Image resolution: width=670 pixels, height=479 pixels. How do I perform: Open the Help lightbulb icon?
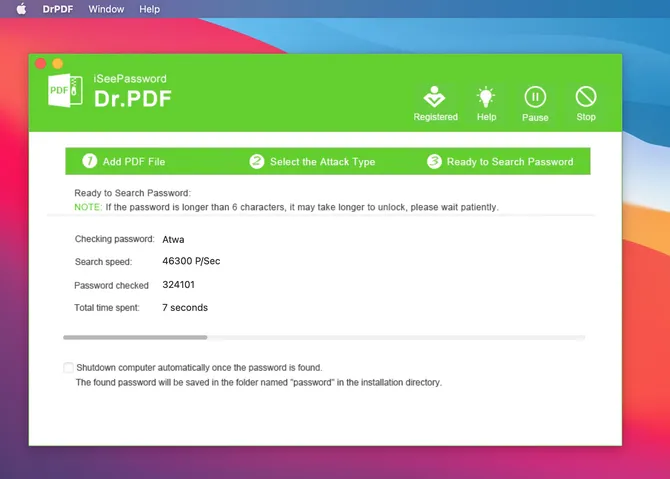point(486,97)
